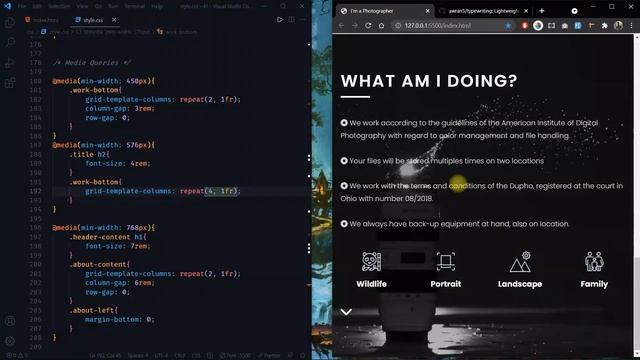Click the scroll-down chevron on the webpage
The width and height of the screenshot is (640, 360).
pyautogui.click(x=346, y=312)
